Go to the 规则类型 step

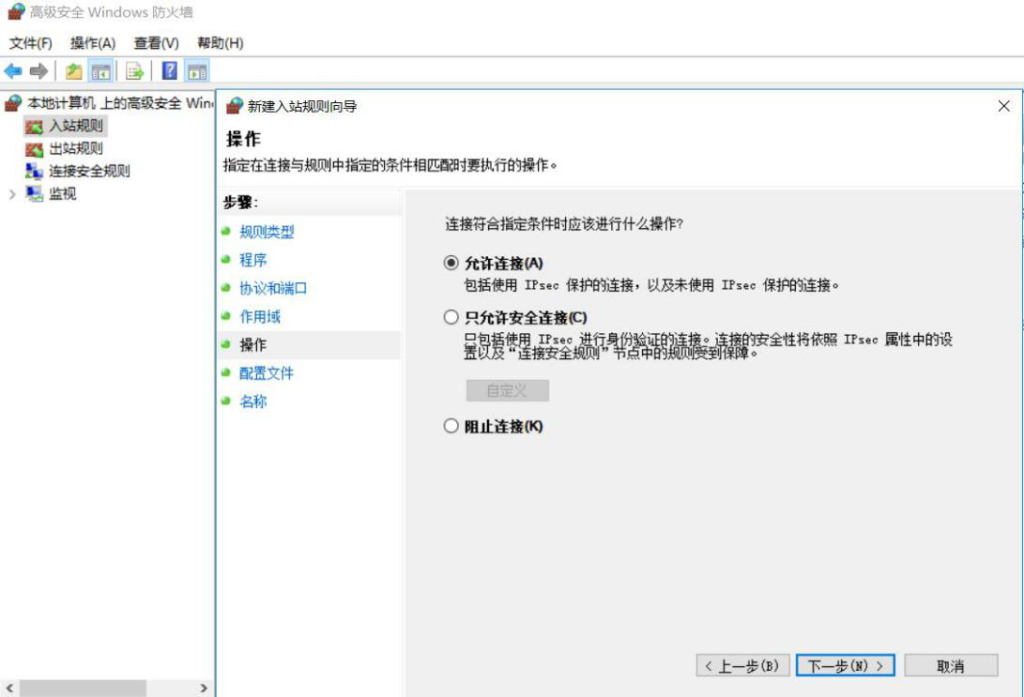click(x=266, y=232)
